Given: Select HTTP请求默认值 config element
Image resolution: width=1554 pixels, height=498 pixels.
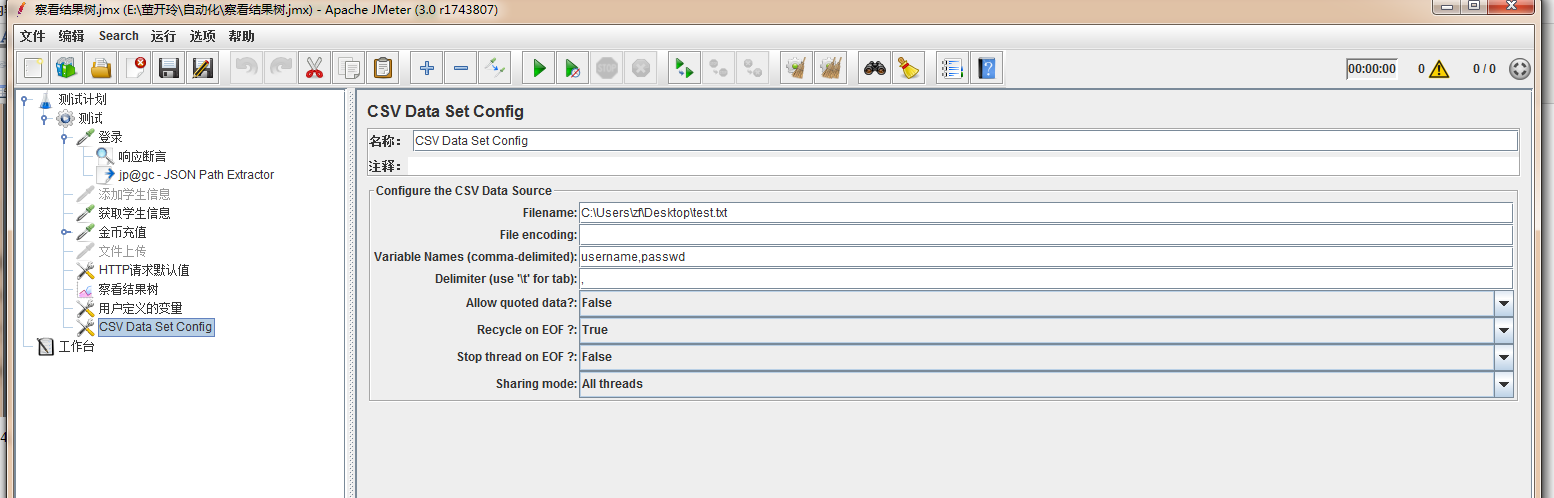Looking at the screenshot, I should pyautogui.click(x=144, y=270).
